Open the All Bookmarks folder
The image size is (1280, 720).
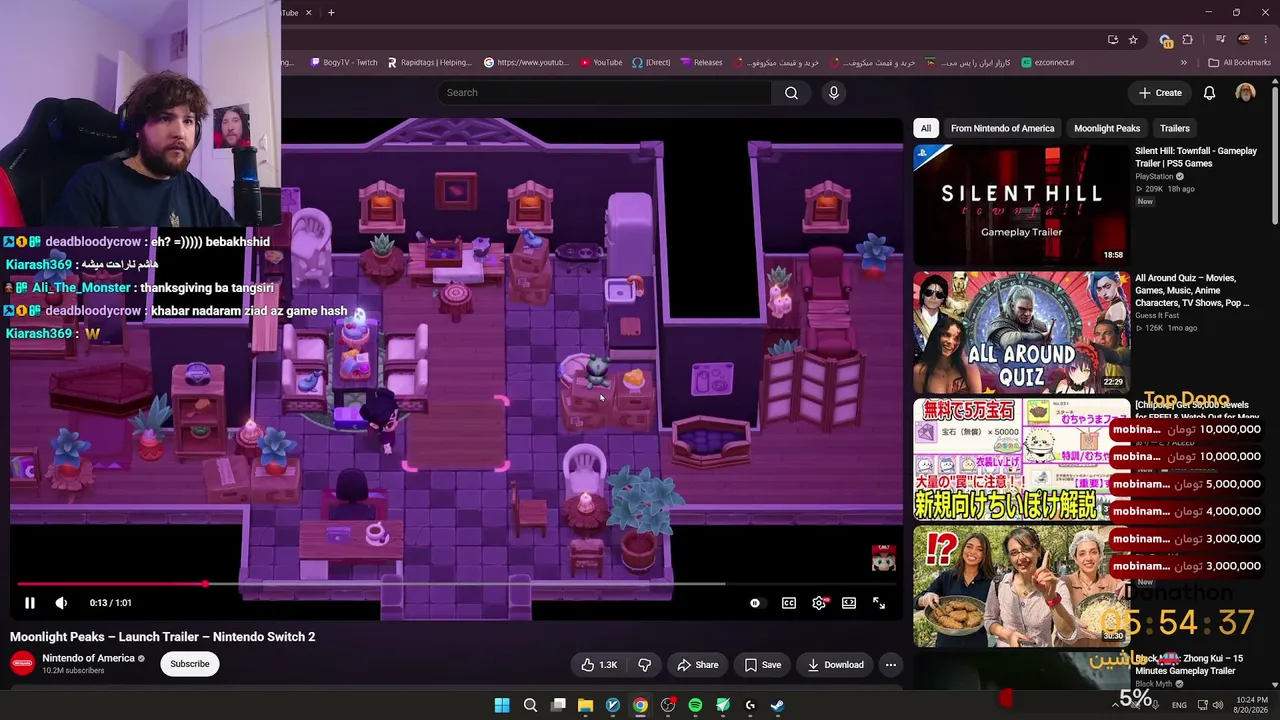click(x=1240, y=62)
